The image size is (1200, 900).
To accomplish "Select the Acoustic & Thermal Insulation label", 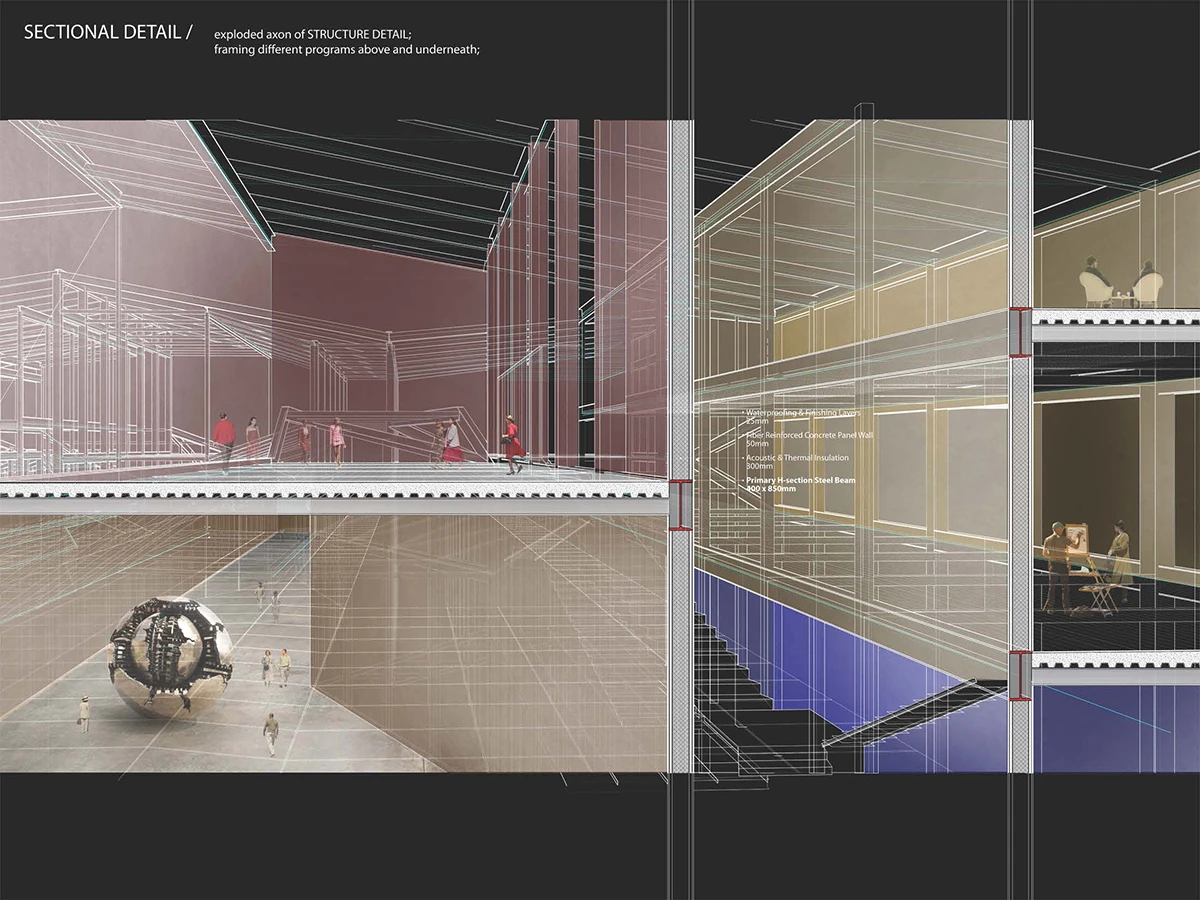I will [x=797, y=462].
